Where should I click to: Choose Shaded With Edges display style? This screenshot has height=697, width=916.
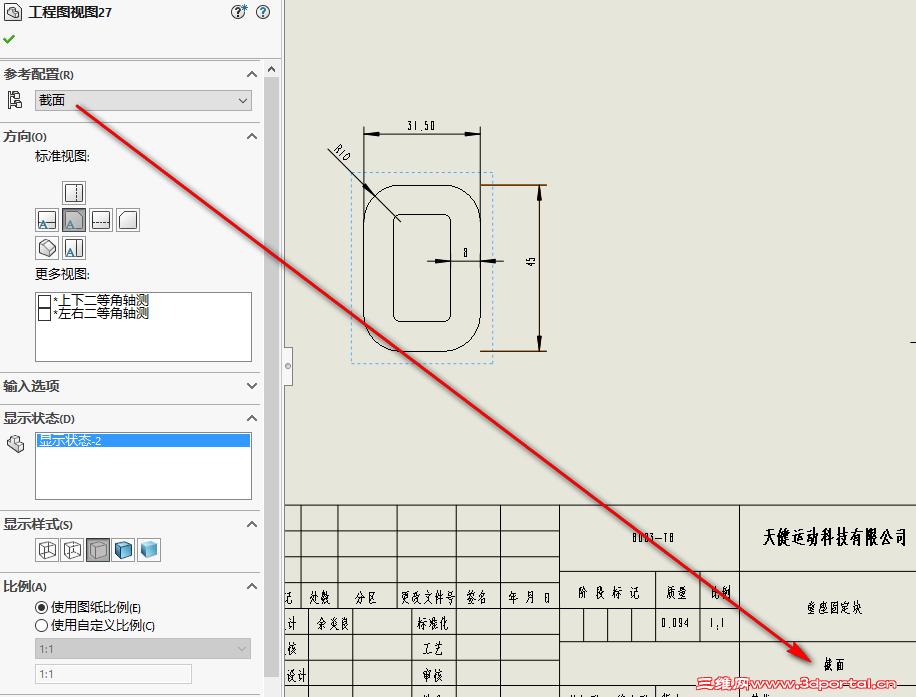[123, 550]
